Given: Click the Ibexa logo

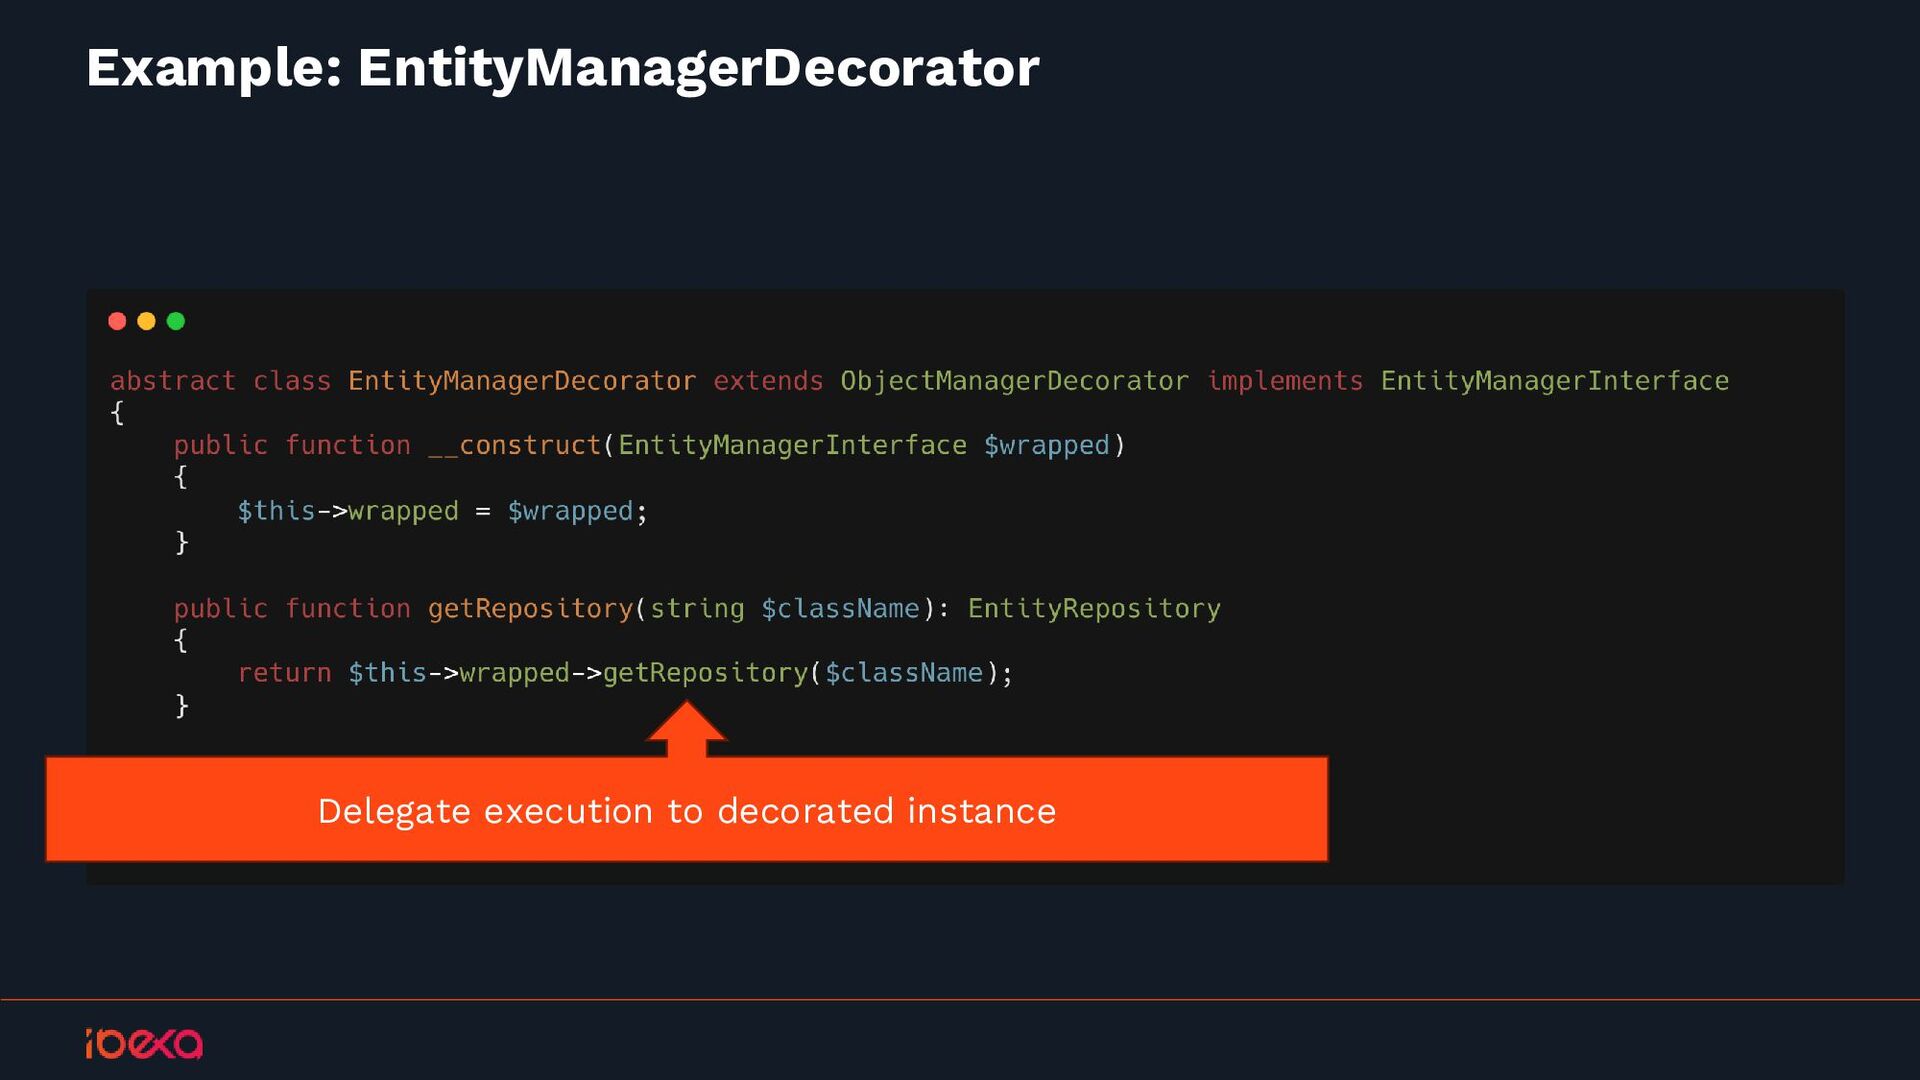Looking at the screenshot, I should [144, 1043].
